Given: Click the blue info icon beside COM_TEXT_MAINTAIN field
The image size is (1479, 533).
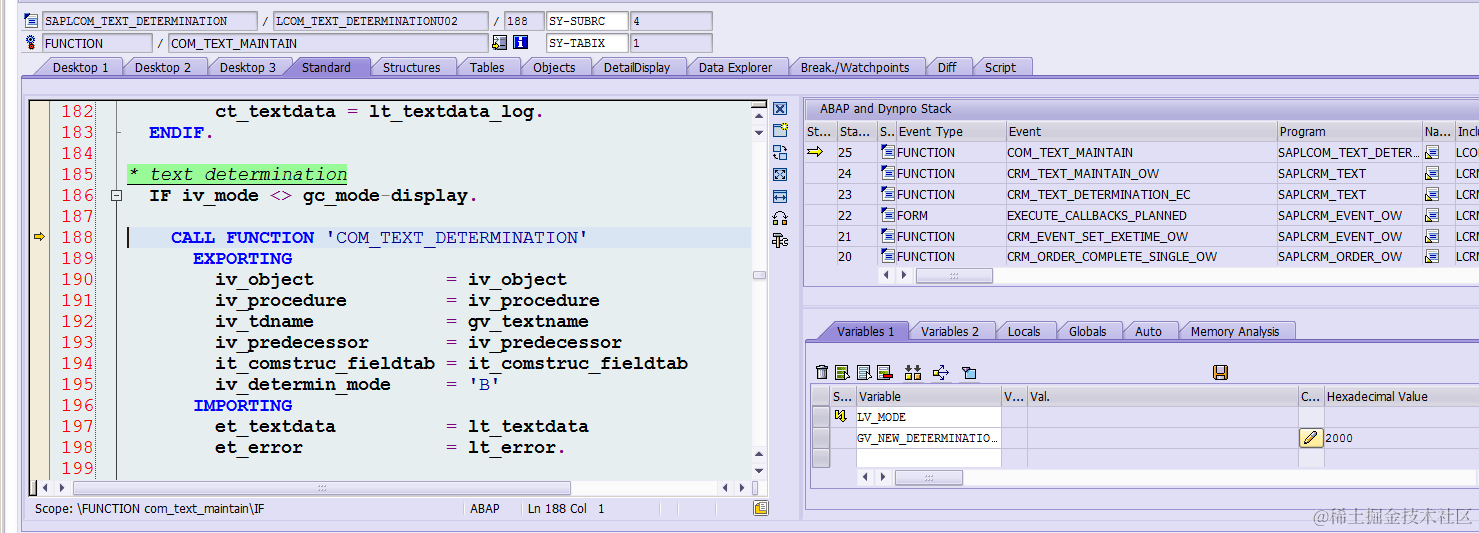Looking at the screenshot, I should (x=520, y=43).
